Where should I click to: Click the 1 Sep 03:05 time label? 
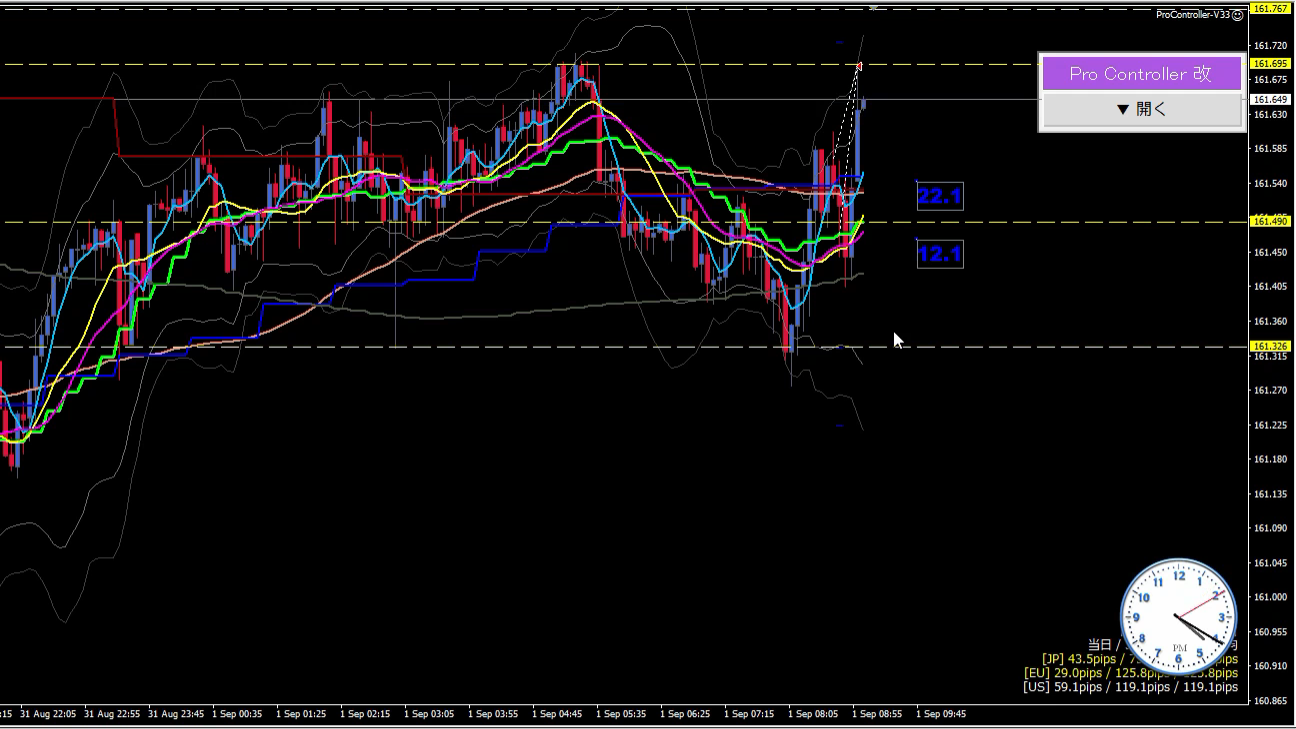(x=429, y=714)
